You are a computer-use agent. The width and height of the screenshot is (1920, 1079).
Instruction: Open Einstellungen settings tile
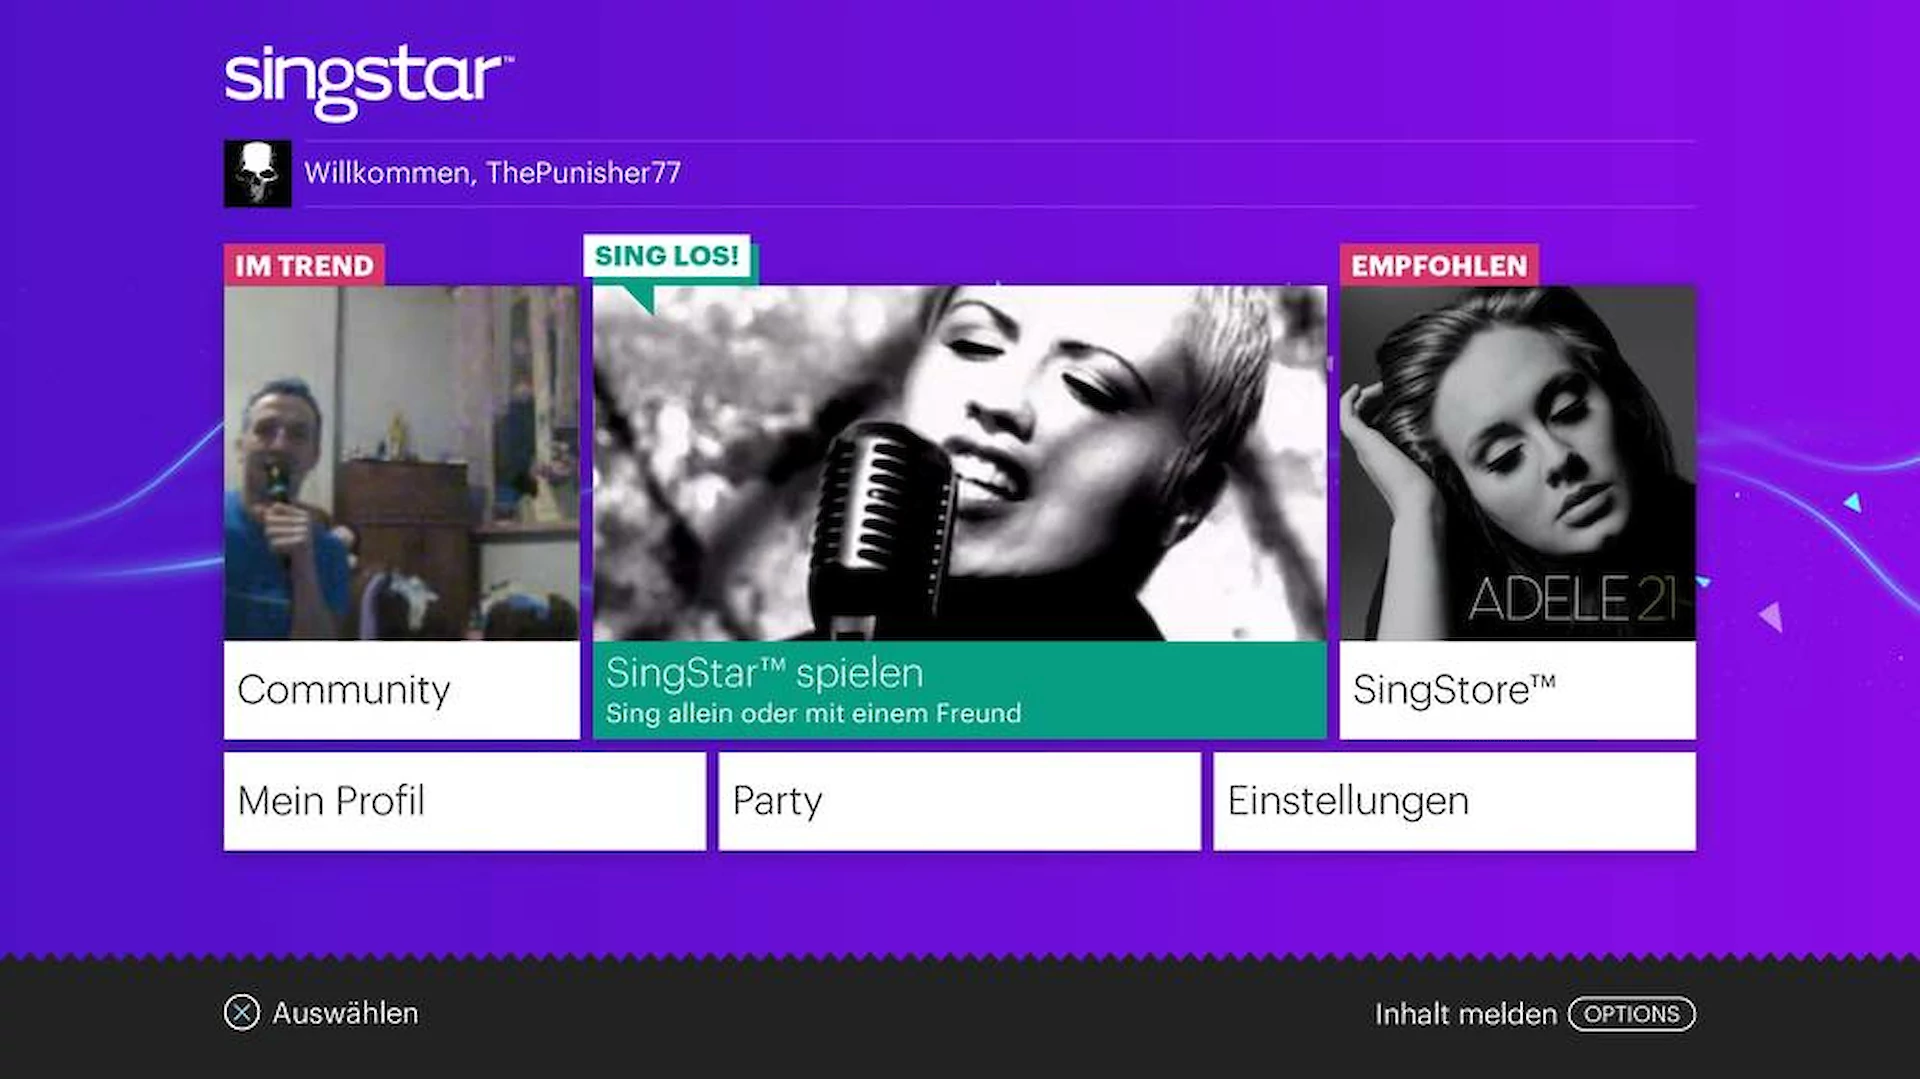point(1455,801)
